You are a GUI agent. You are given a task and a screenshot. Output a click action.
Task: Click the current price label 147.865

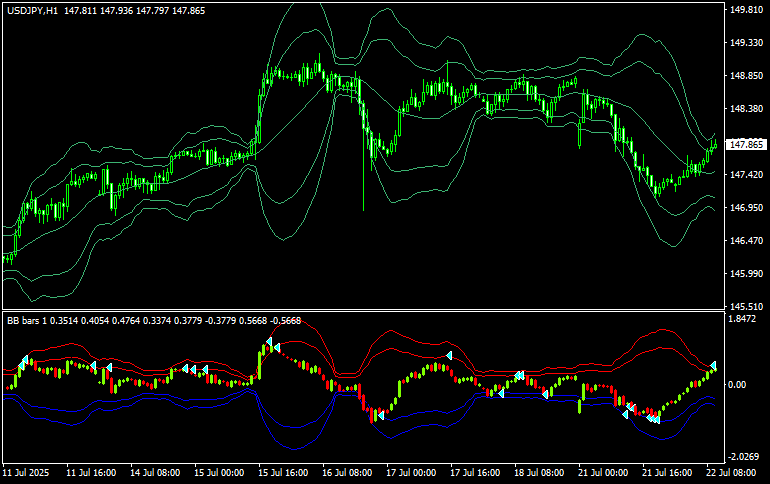pos(746,144)
